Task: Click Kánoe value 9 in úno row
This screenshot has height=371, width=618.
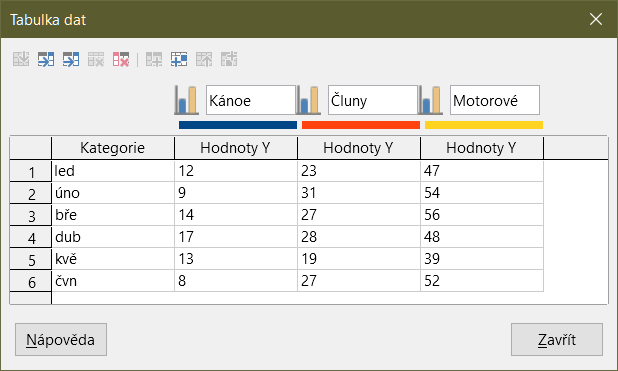Action: [236, 193]
